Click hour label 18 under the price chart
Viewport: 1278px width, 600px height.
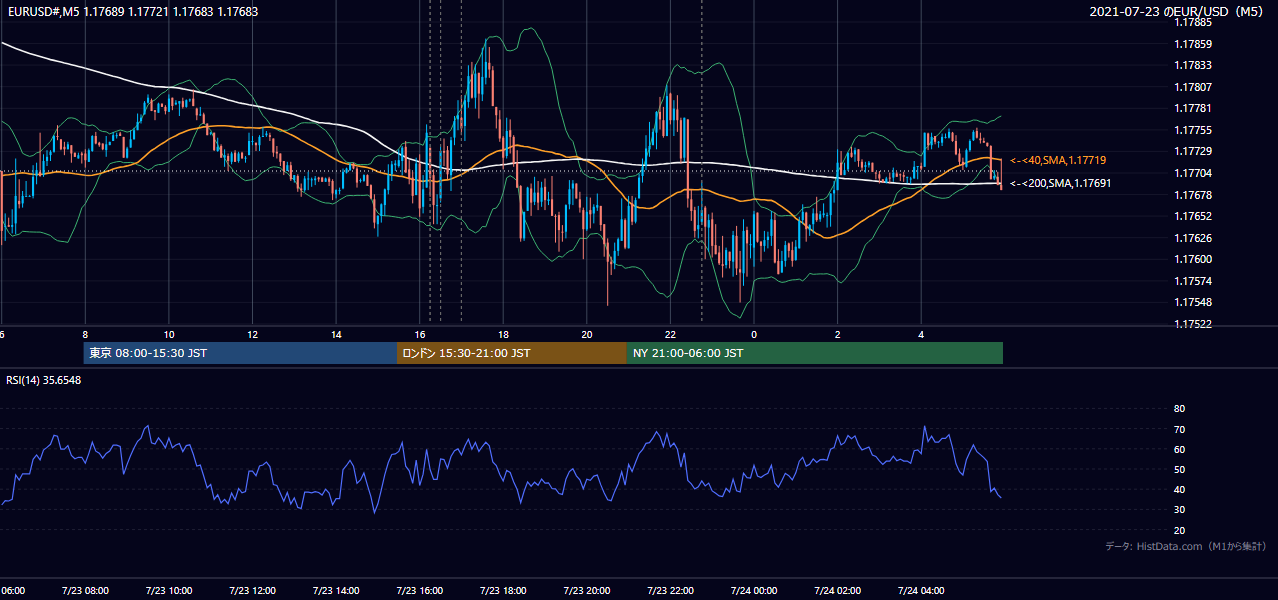(x=503, y=334)
